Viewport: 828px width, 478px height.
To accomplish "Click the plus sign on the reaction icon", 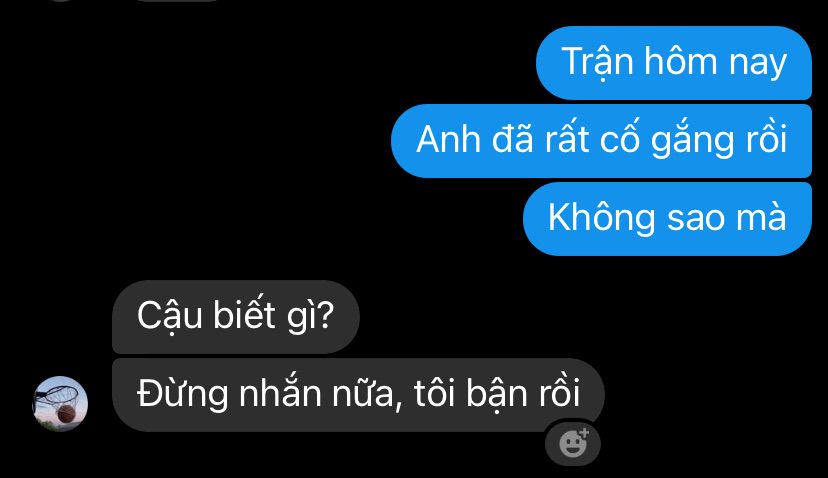I will tap(584, 433).
